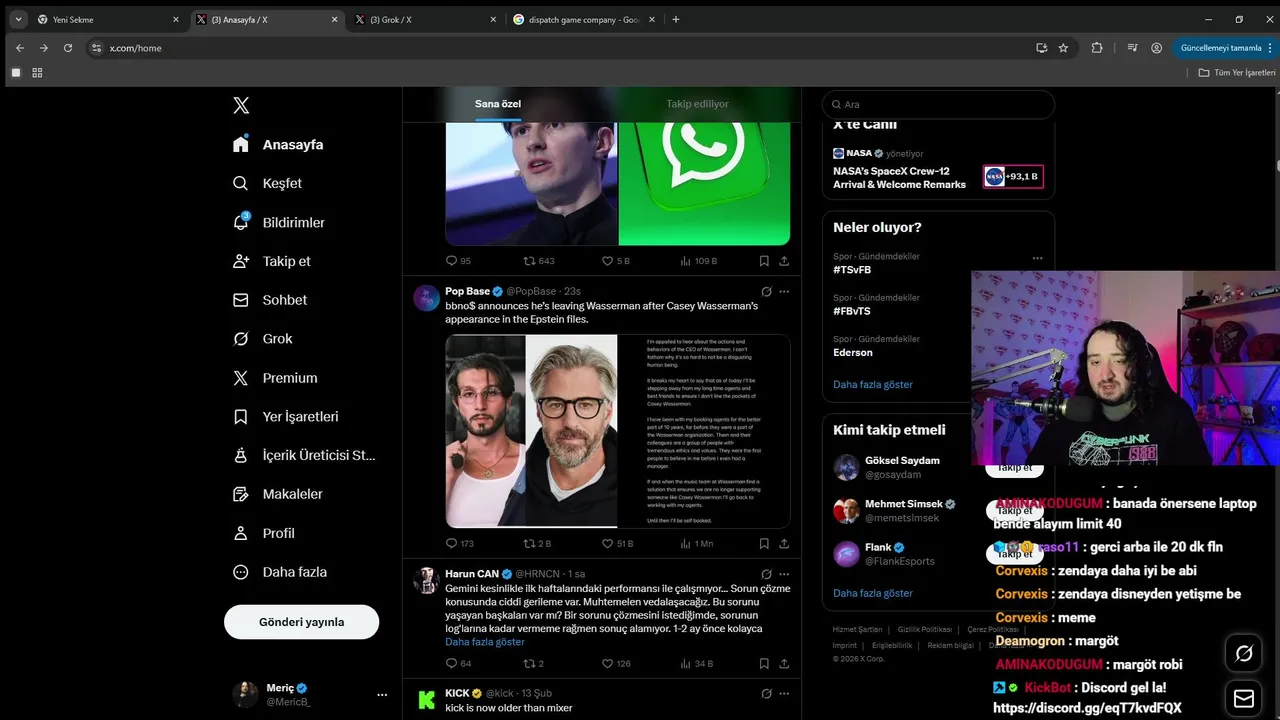Switch to Takip ediliyor tab
The height and width of the screenshot is (720, 1280).
697,104
